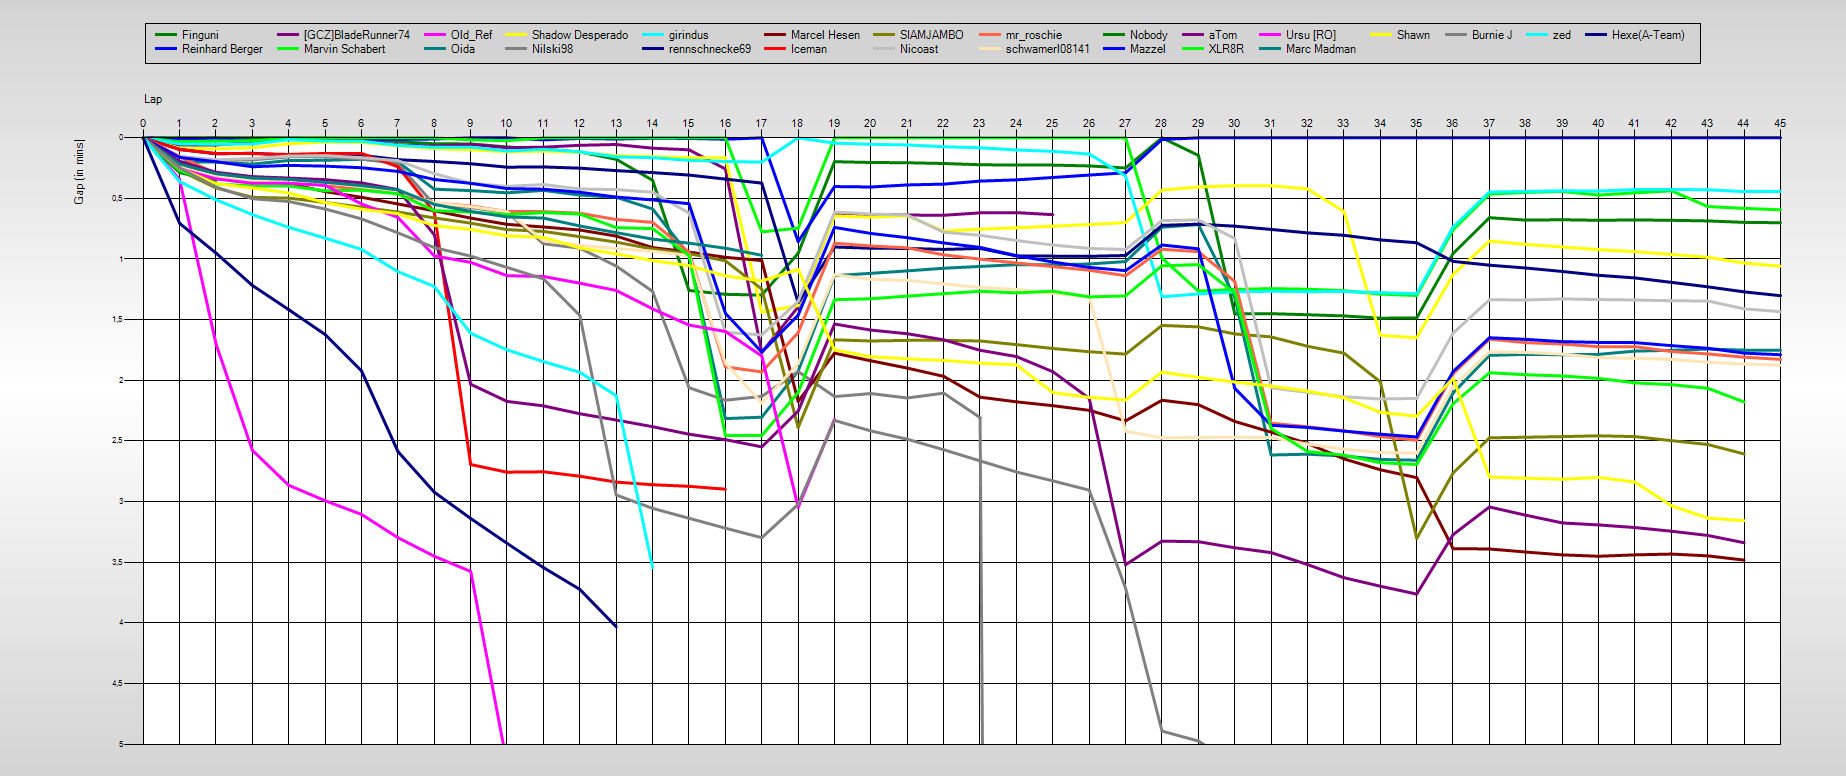Image resolution: width=1846 pixels, height=776 pixels.
Task: Click the yellow Shadow Desperado line swatch
Action: (x=516, y=35)
